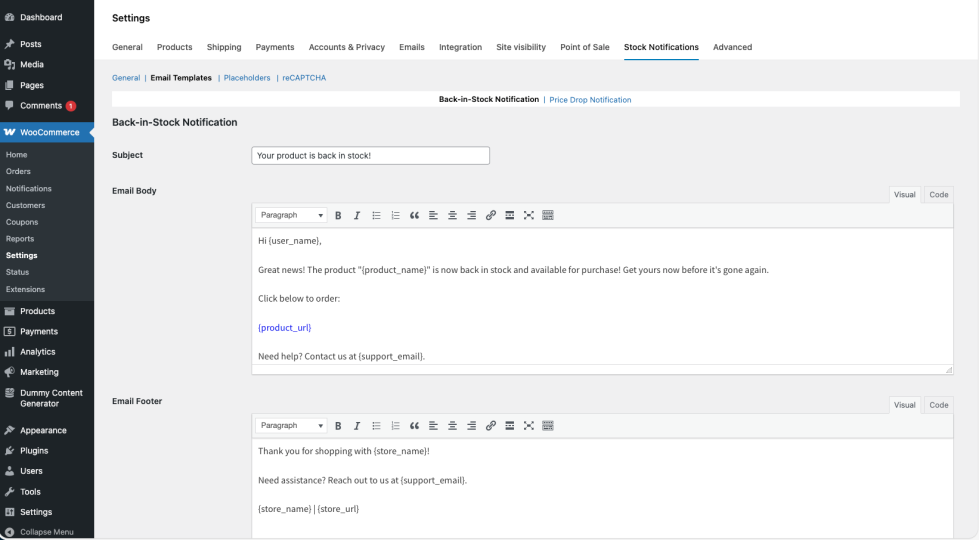Open Comments in the admin sidebar
This screenshot has height=540, width=979.
pos(47,106)
